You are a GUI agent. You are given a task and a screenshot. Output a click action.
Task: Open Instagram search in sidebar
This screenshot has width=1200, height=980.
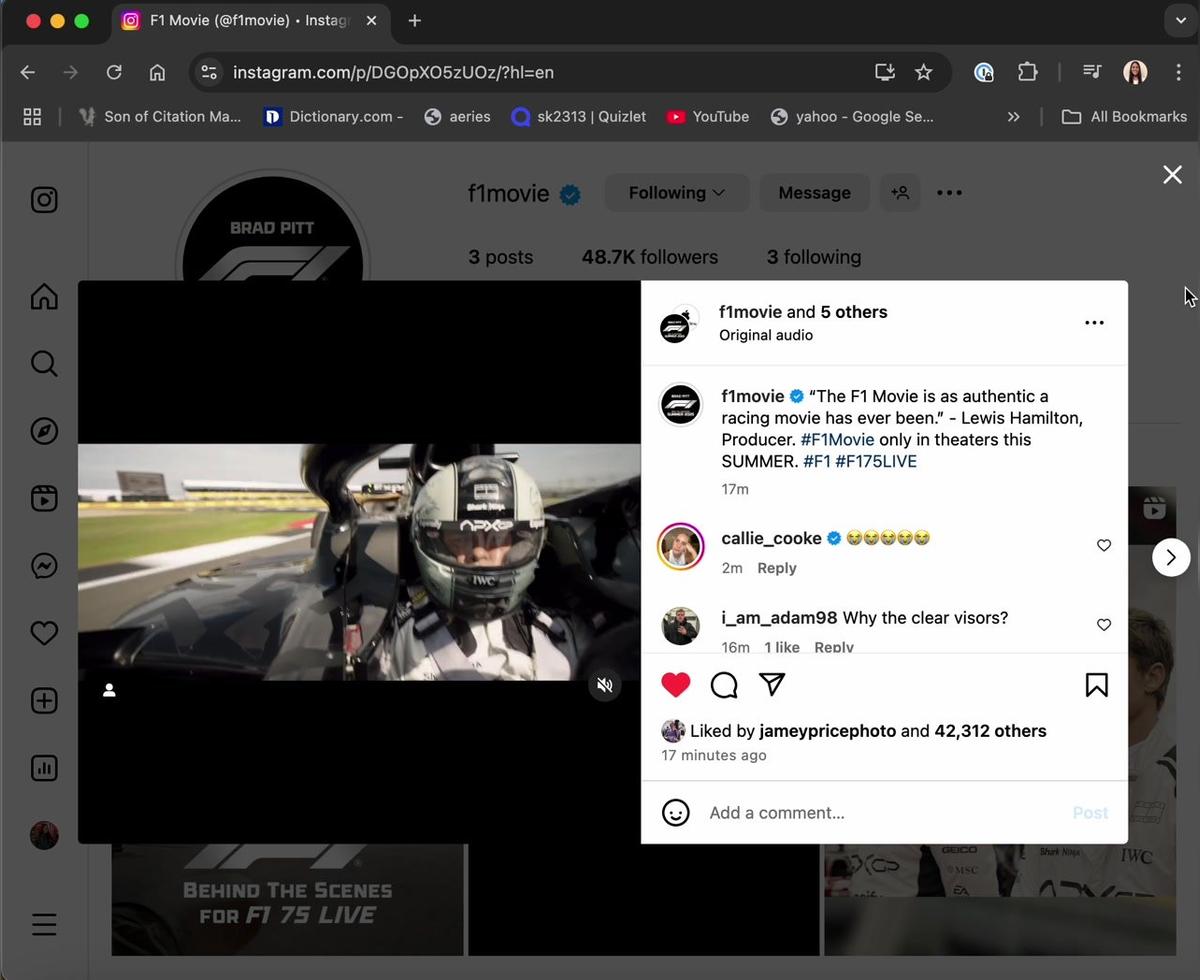[44, 363]
